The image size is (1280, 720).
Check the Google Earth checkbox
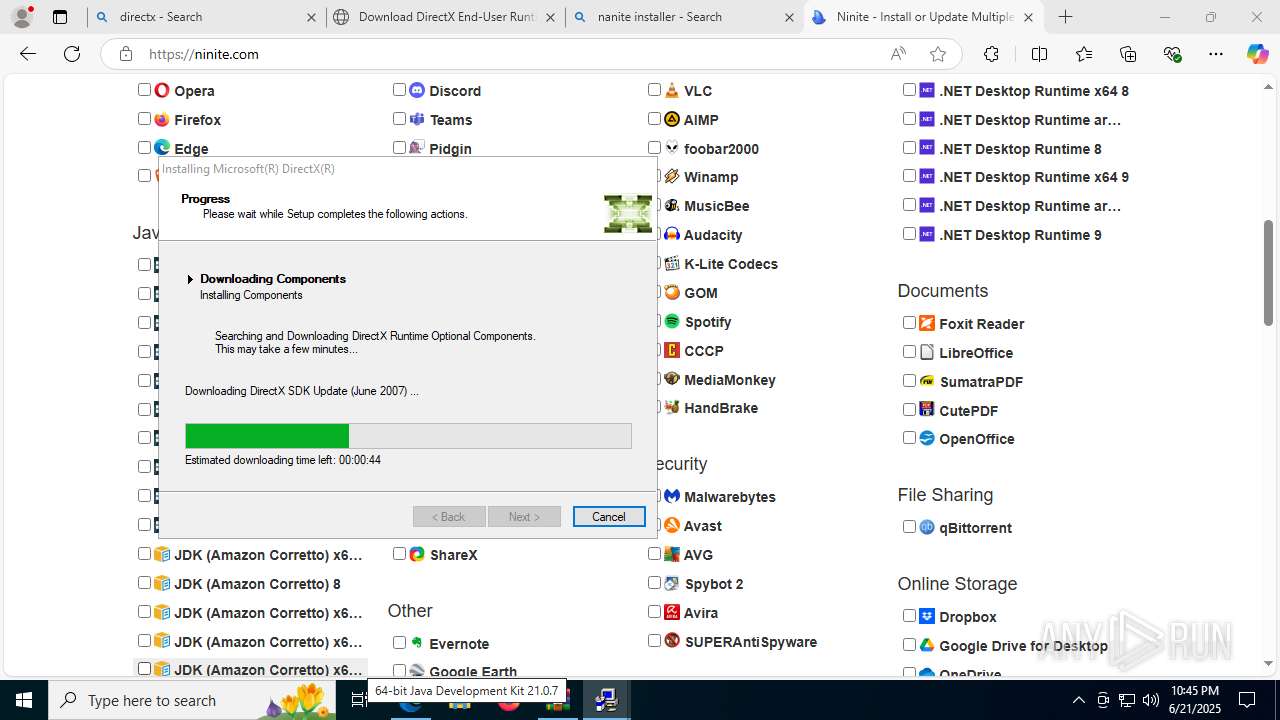(399, 670)
